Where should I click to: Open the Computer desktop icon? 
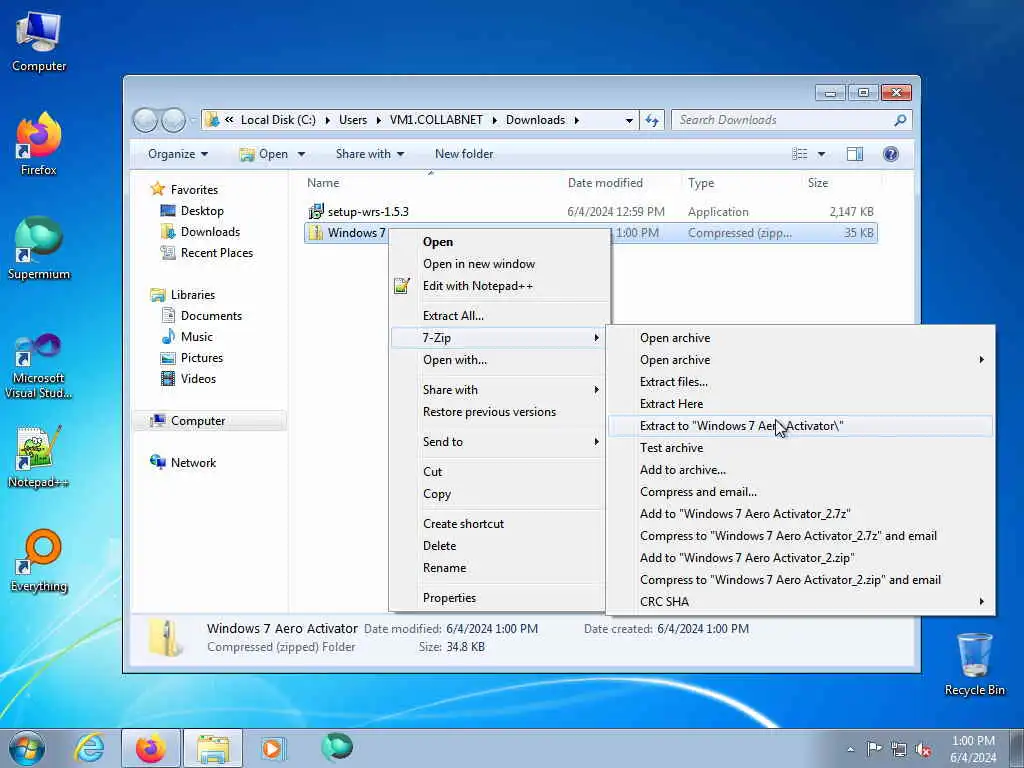click(39, 40)
